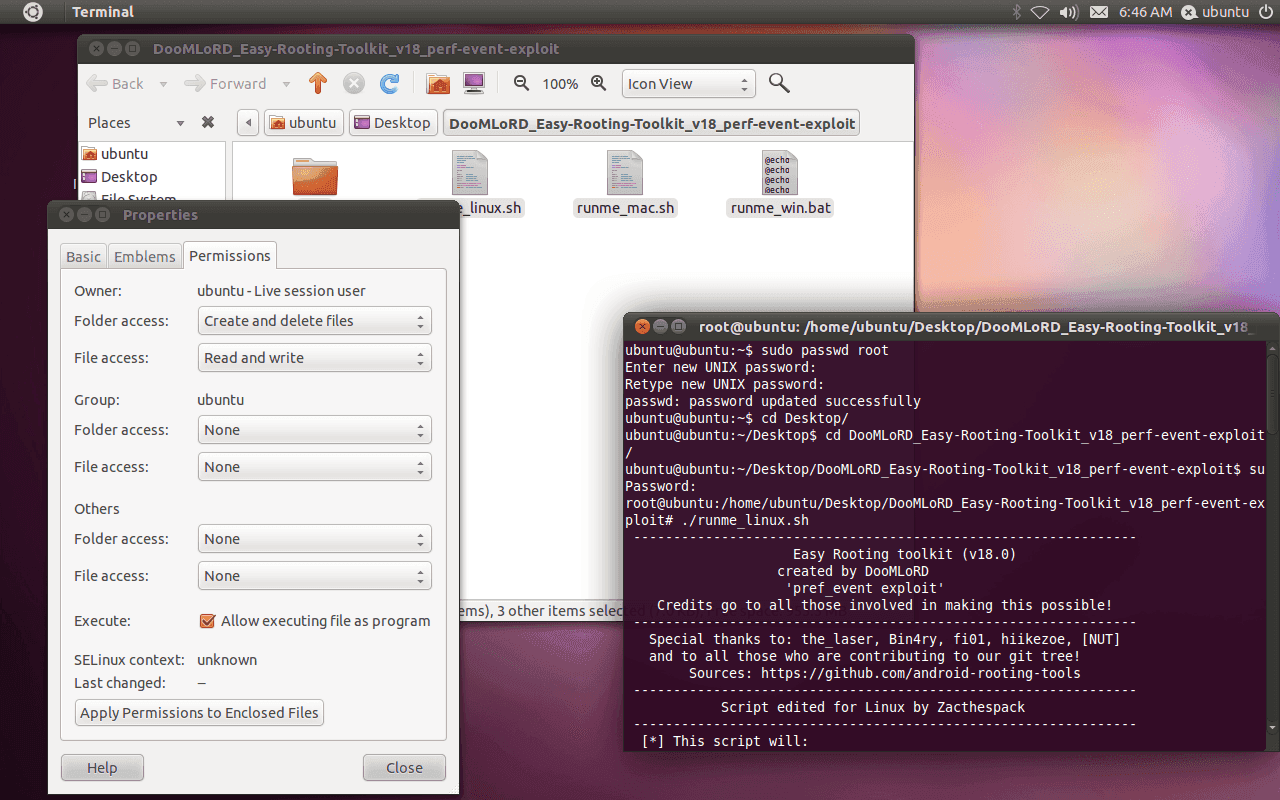Open the wireless network indicator
The width and height of the screenshot is (1280, 800).
(1040, 12)
